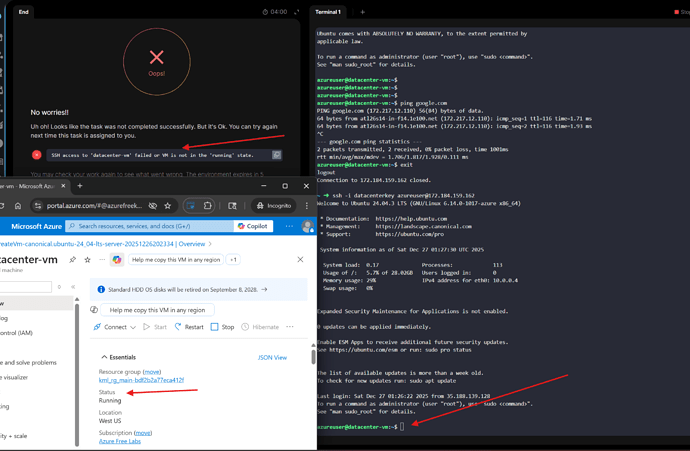The width and height of the screenshot is (690, 451).
Task: Click the Subscription move link
Action: pos(143,433)
